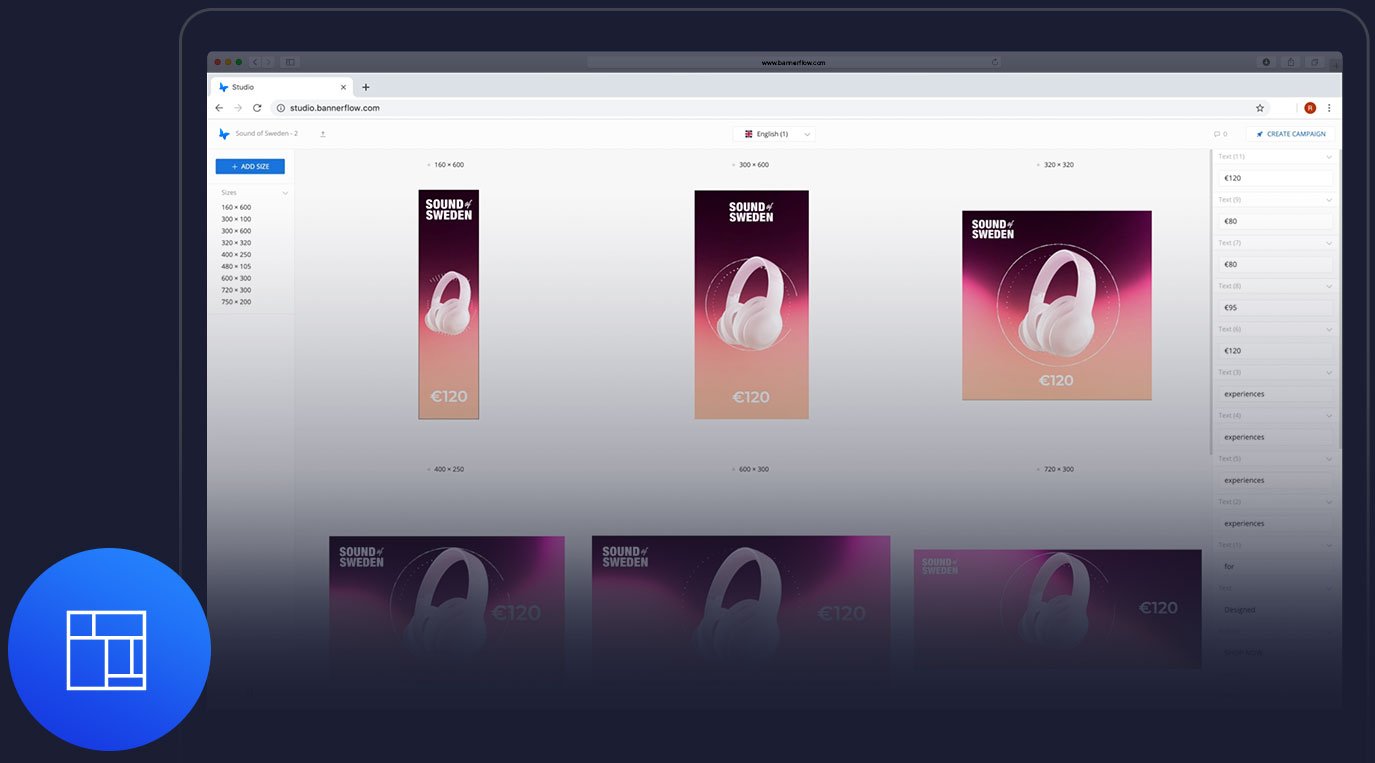1375x763 pixels.
Task: Collapse the Text (5) section chevron
Action: [1329, 459]
